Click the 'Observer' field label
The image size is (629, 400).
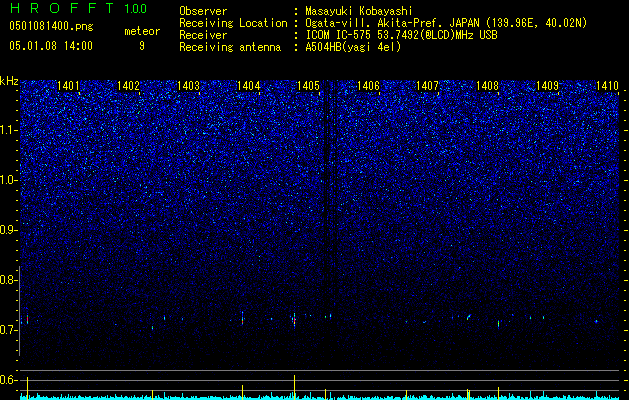203,11
